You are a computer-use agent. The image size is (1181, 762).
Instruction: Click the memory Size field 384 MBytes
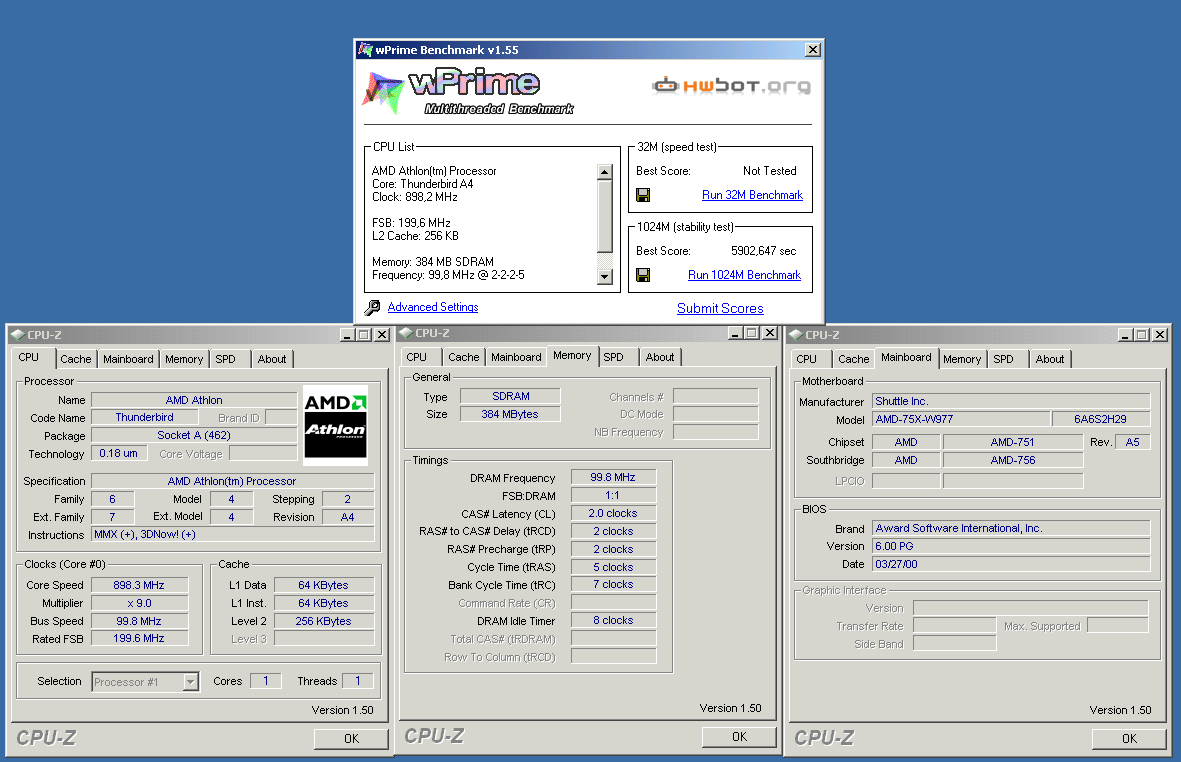coord(511,414)
